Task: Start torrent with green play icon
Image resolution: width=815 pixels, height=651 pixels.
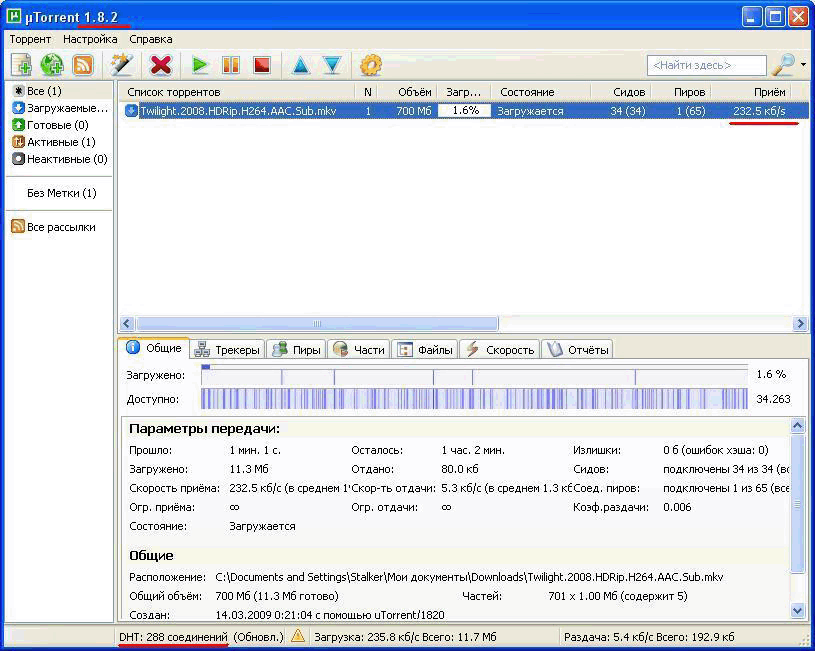Action: click(x=200, y=66)
